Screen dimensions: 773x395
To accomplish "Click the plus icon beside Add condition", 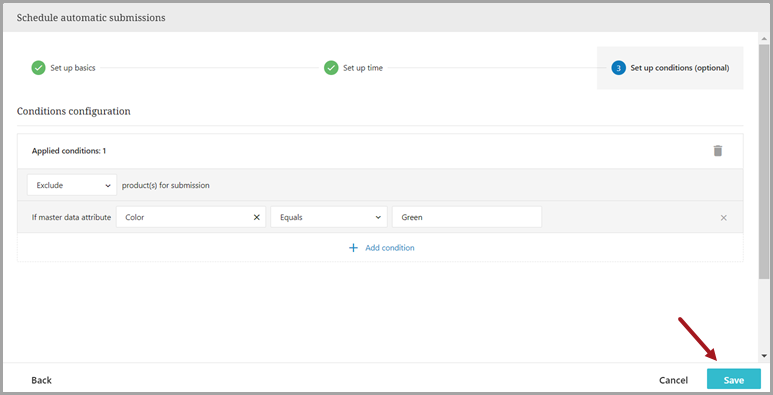I will click(353, 248).
